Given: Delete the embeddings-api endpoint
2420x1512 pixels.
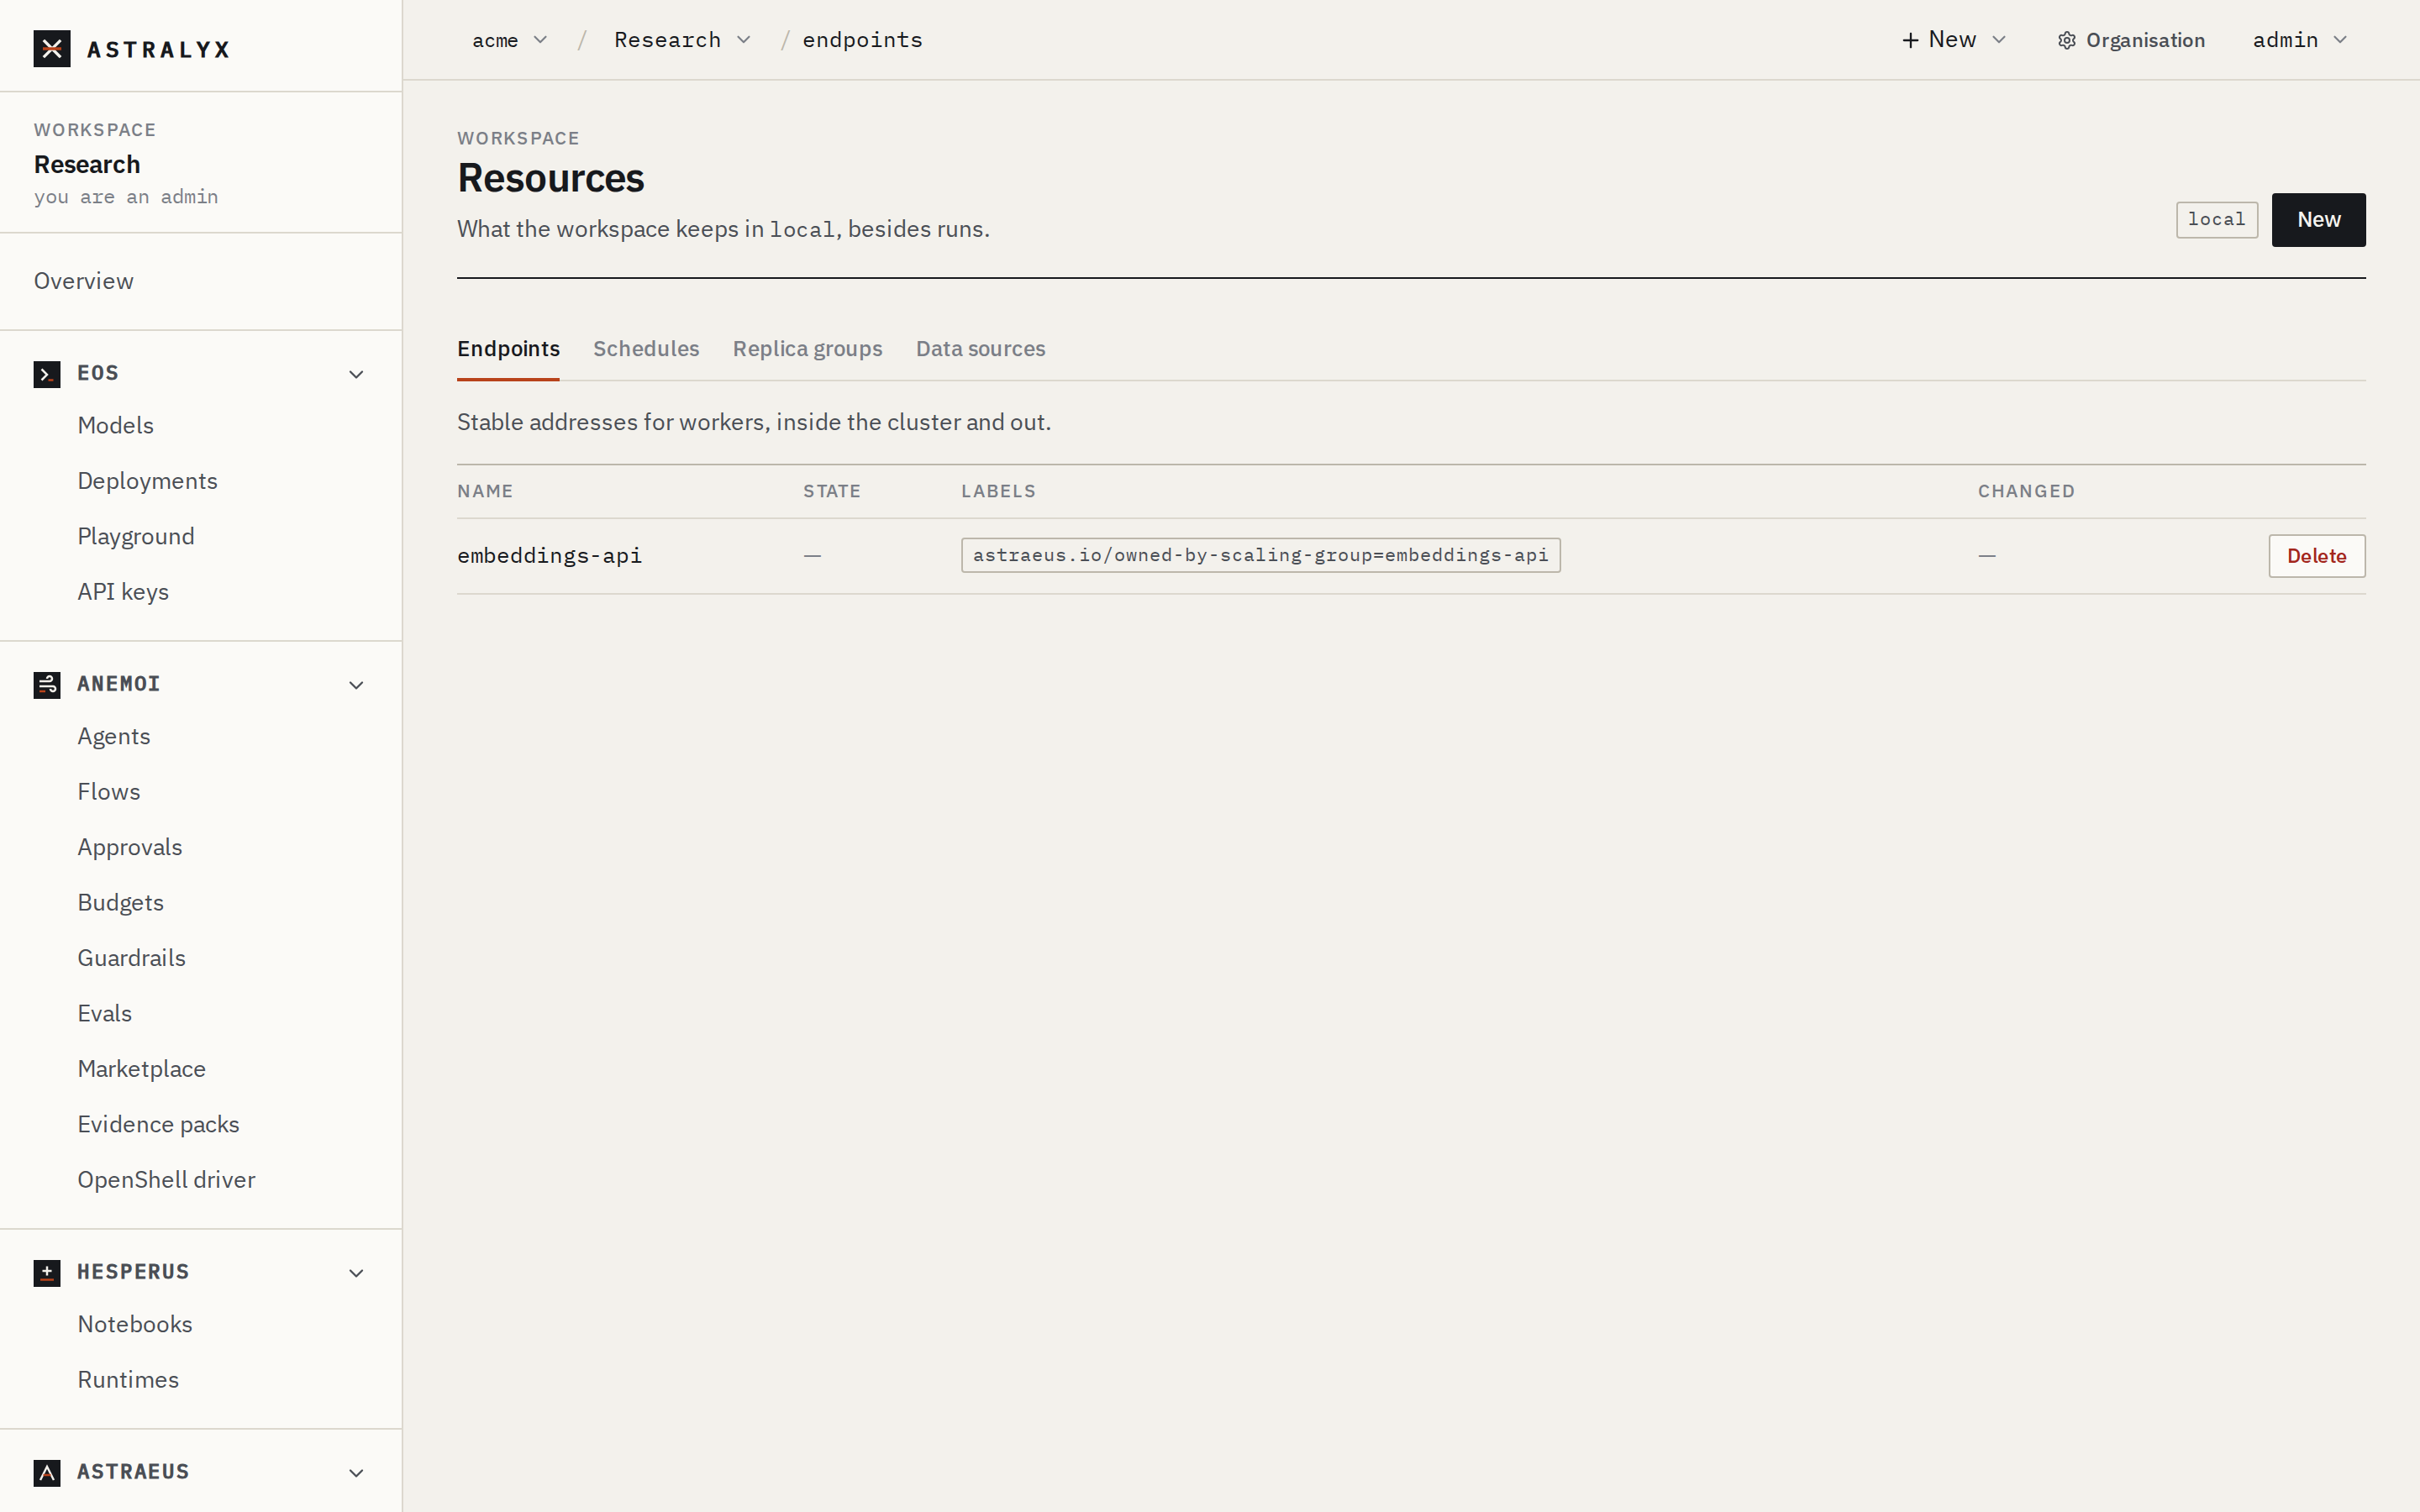Looking at the screenshot, I should (x=2316, y=556).
